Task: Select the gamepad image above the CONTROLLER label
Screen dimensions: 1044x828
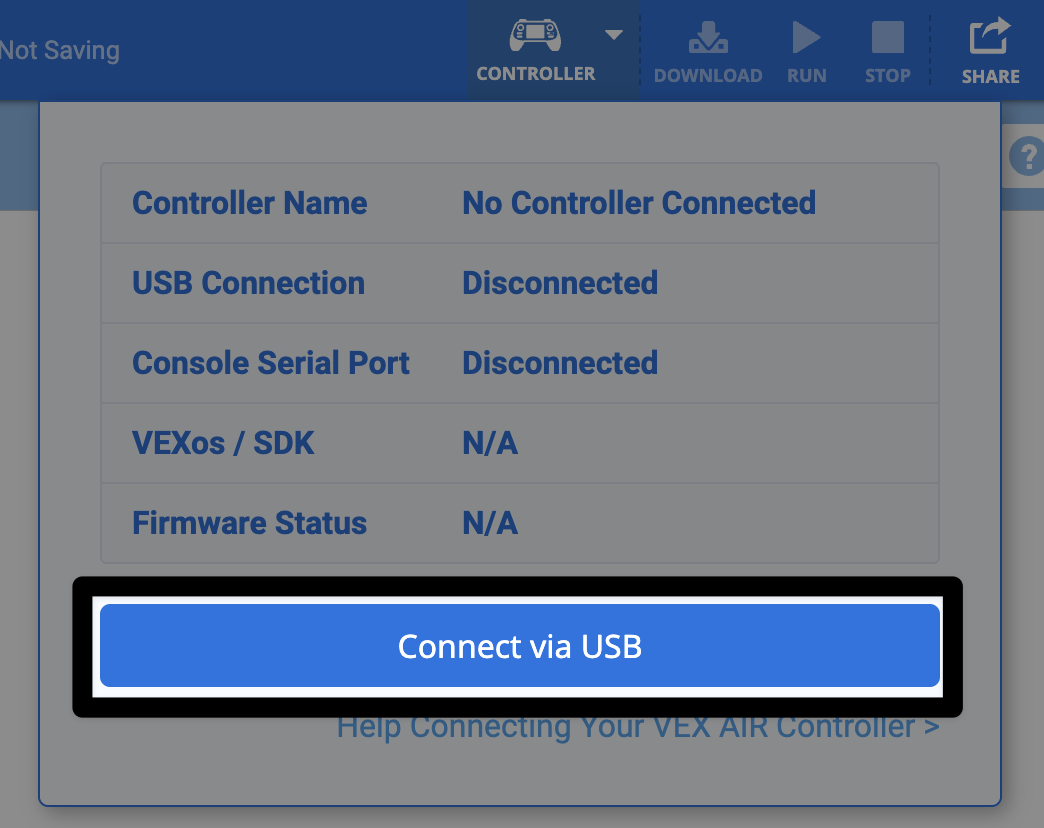Action: [x=536, y=35]
